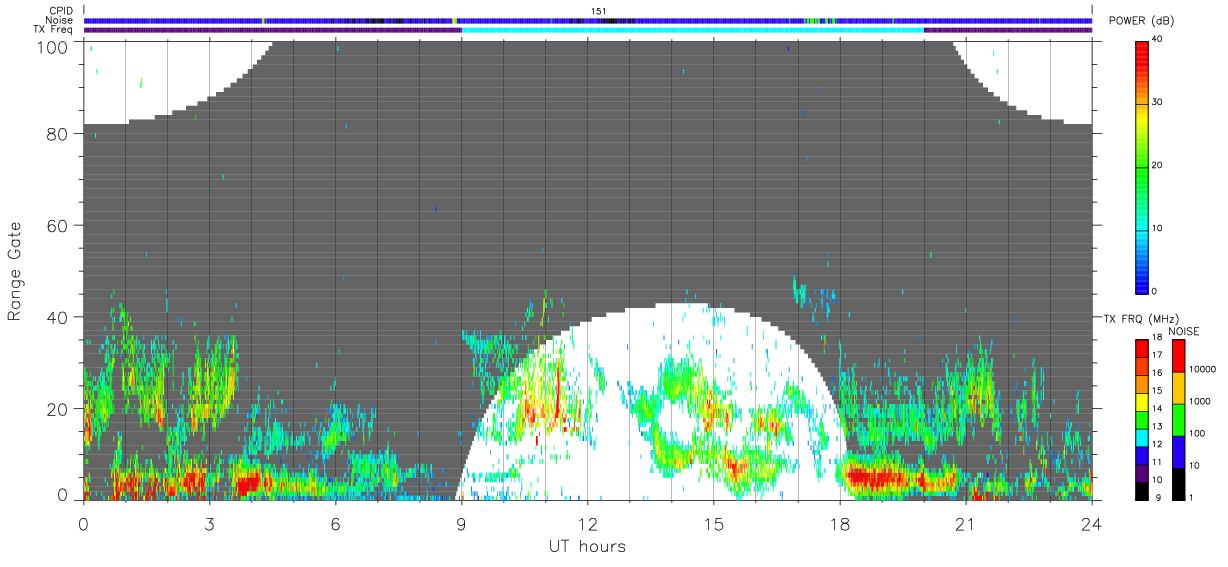Click the 40 tick on POWER colorbar

1157,39
